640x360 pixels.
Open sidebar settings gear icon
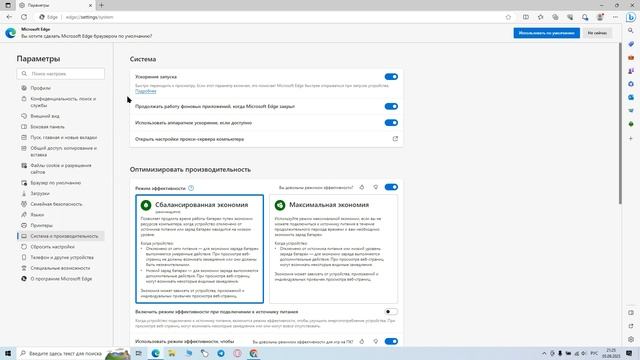[631, 339]
